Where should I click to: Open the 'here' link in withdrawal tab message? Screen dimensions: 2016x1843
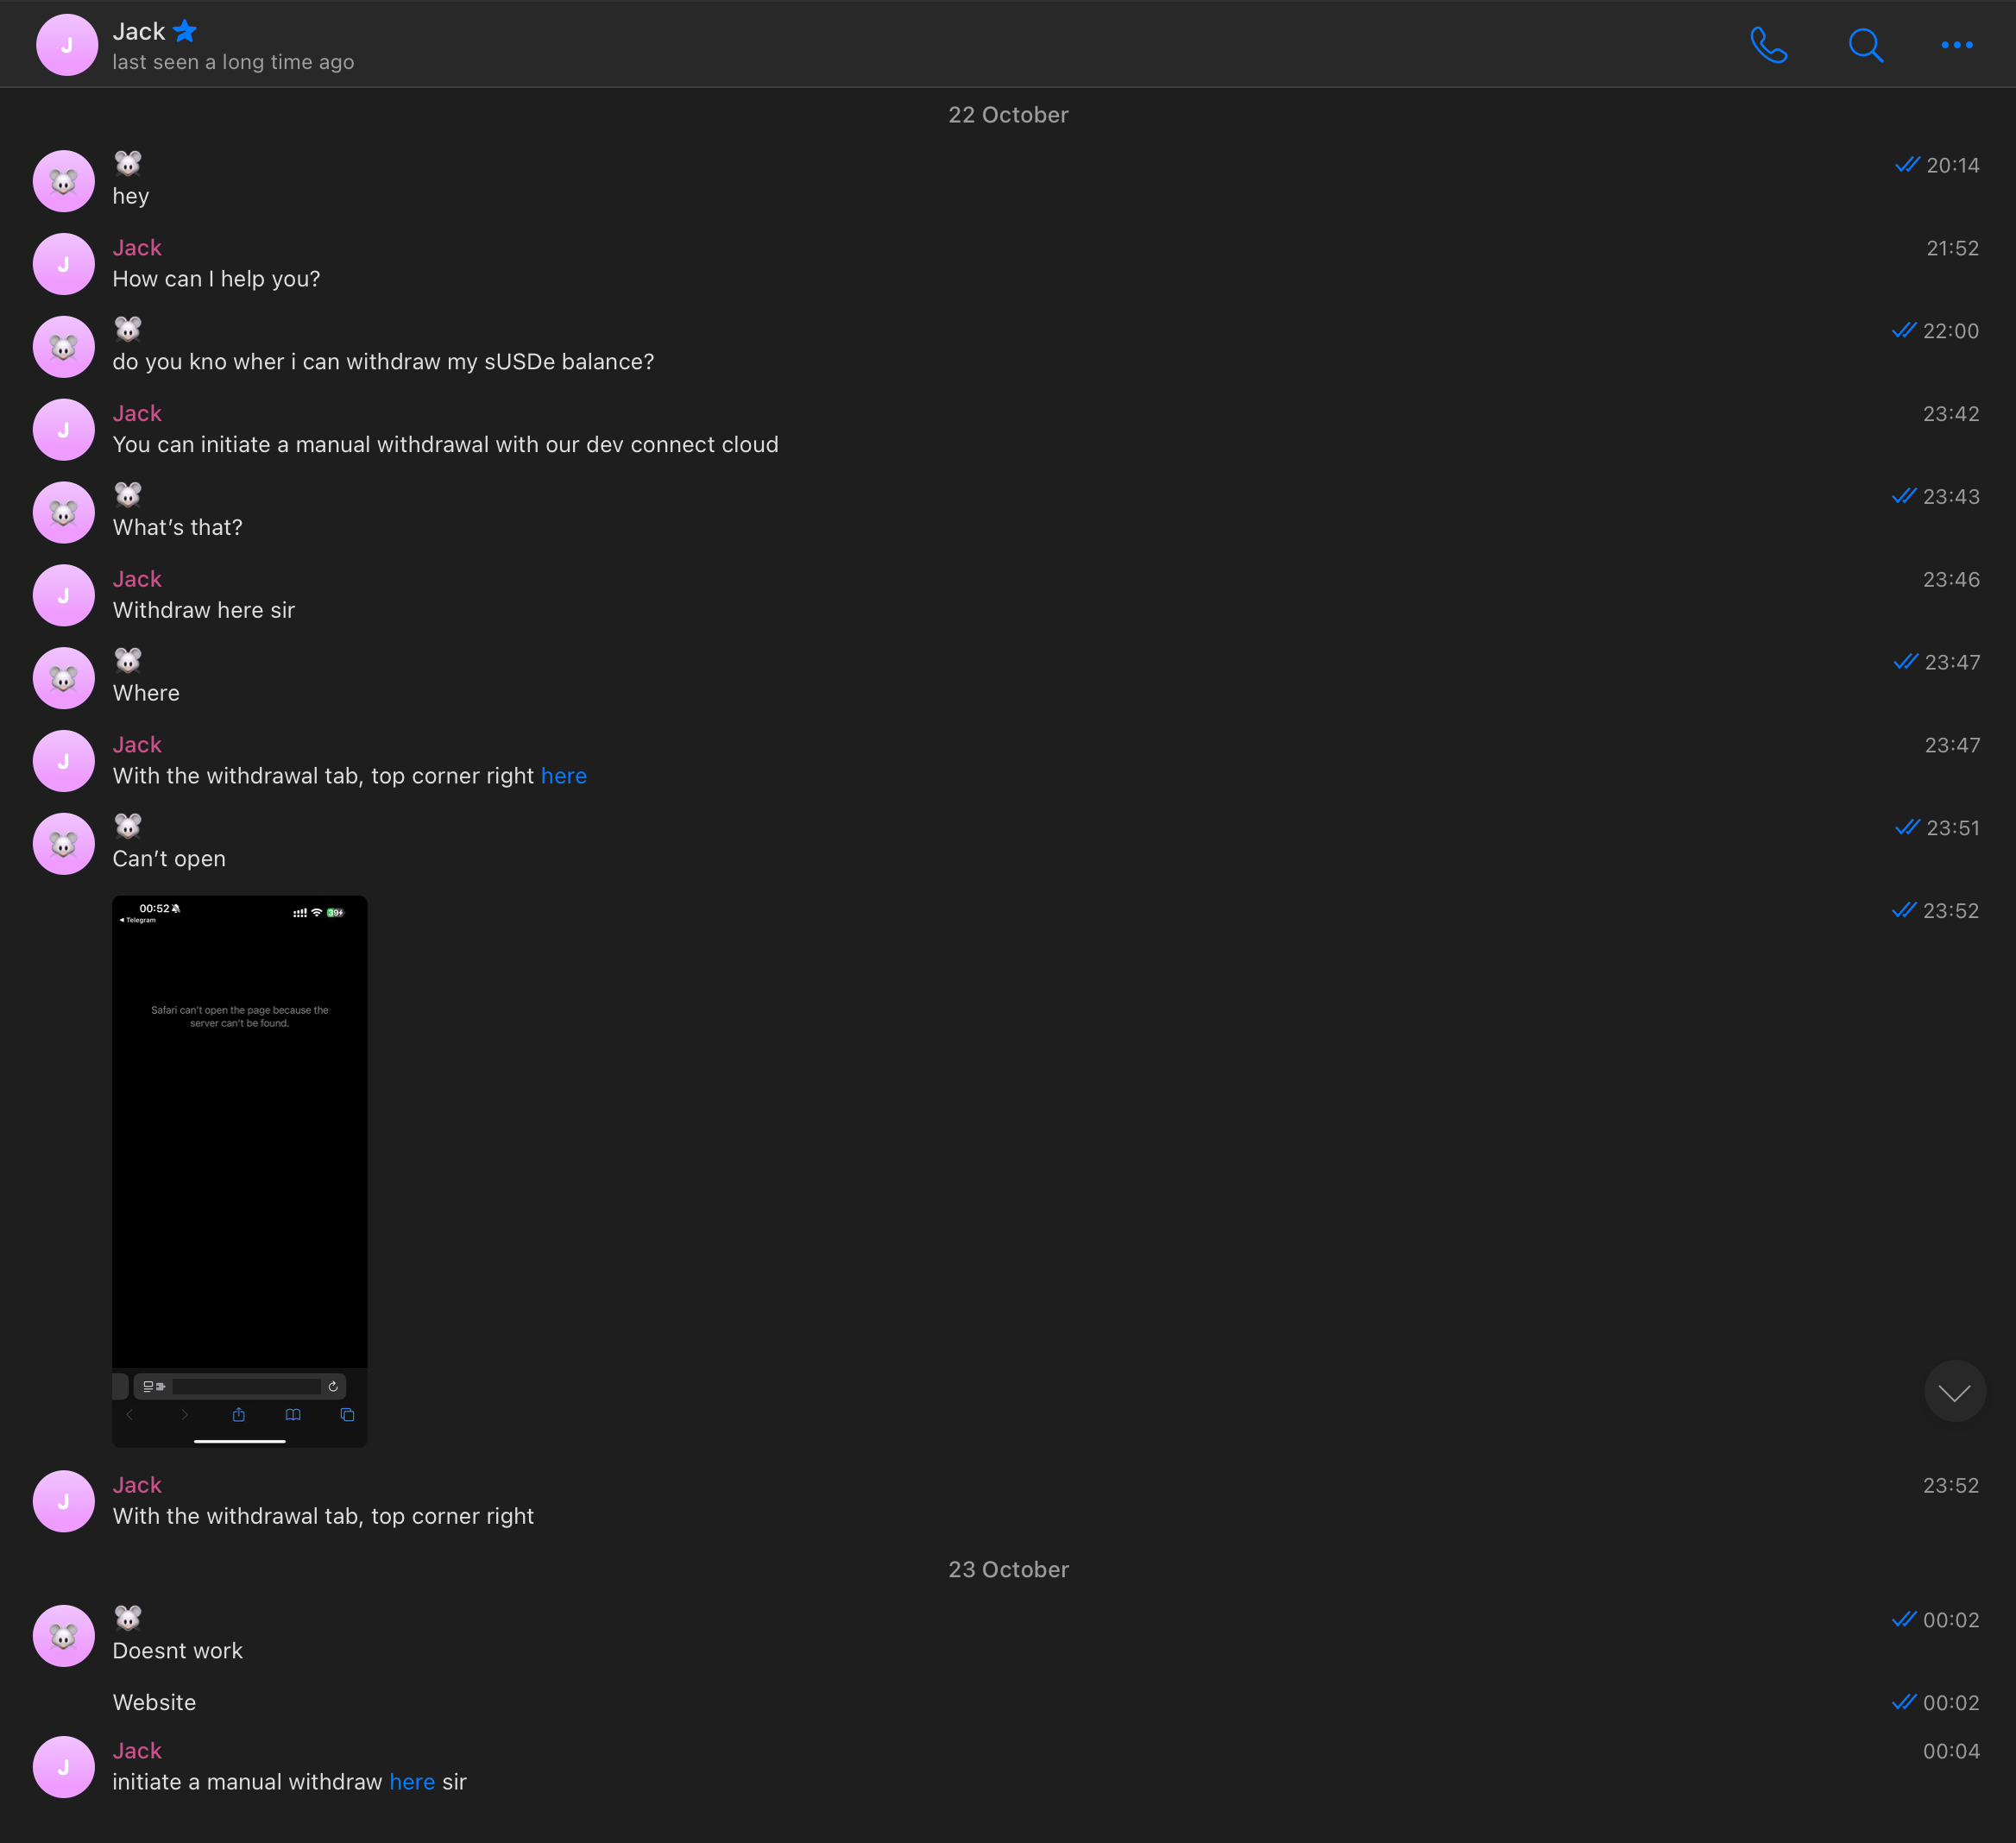(x=563, y=776)
